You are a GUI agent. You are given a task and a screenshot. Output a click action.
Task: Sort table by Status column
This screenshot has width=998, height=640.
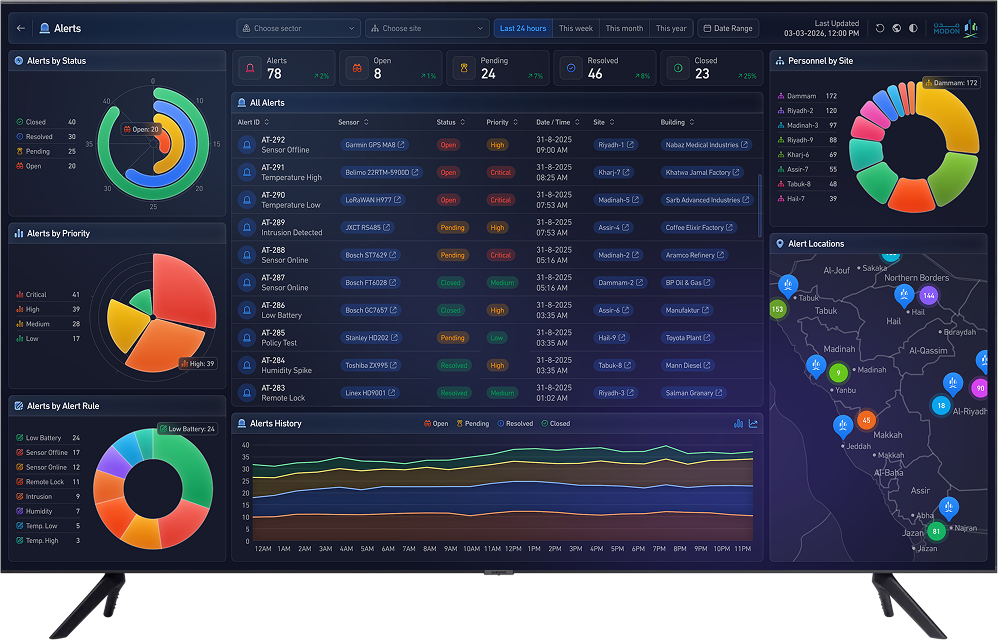[451, 122]
